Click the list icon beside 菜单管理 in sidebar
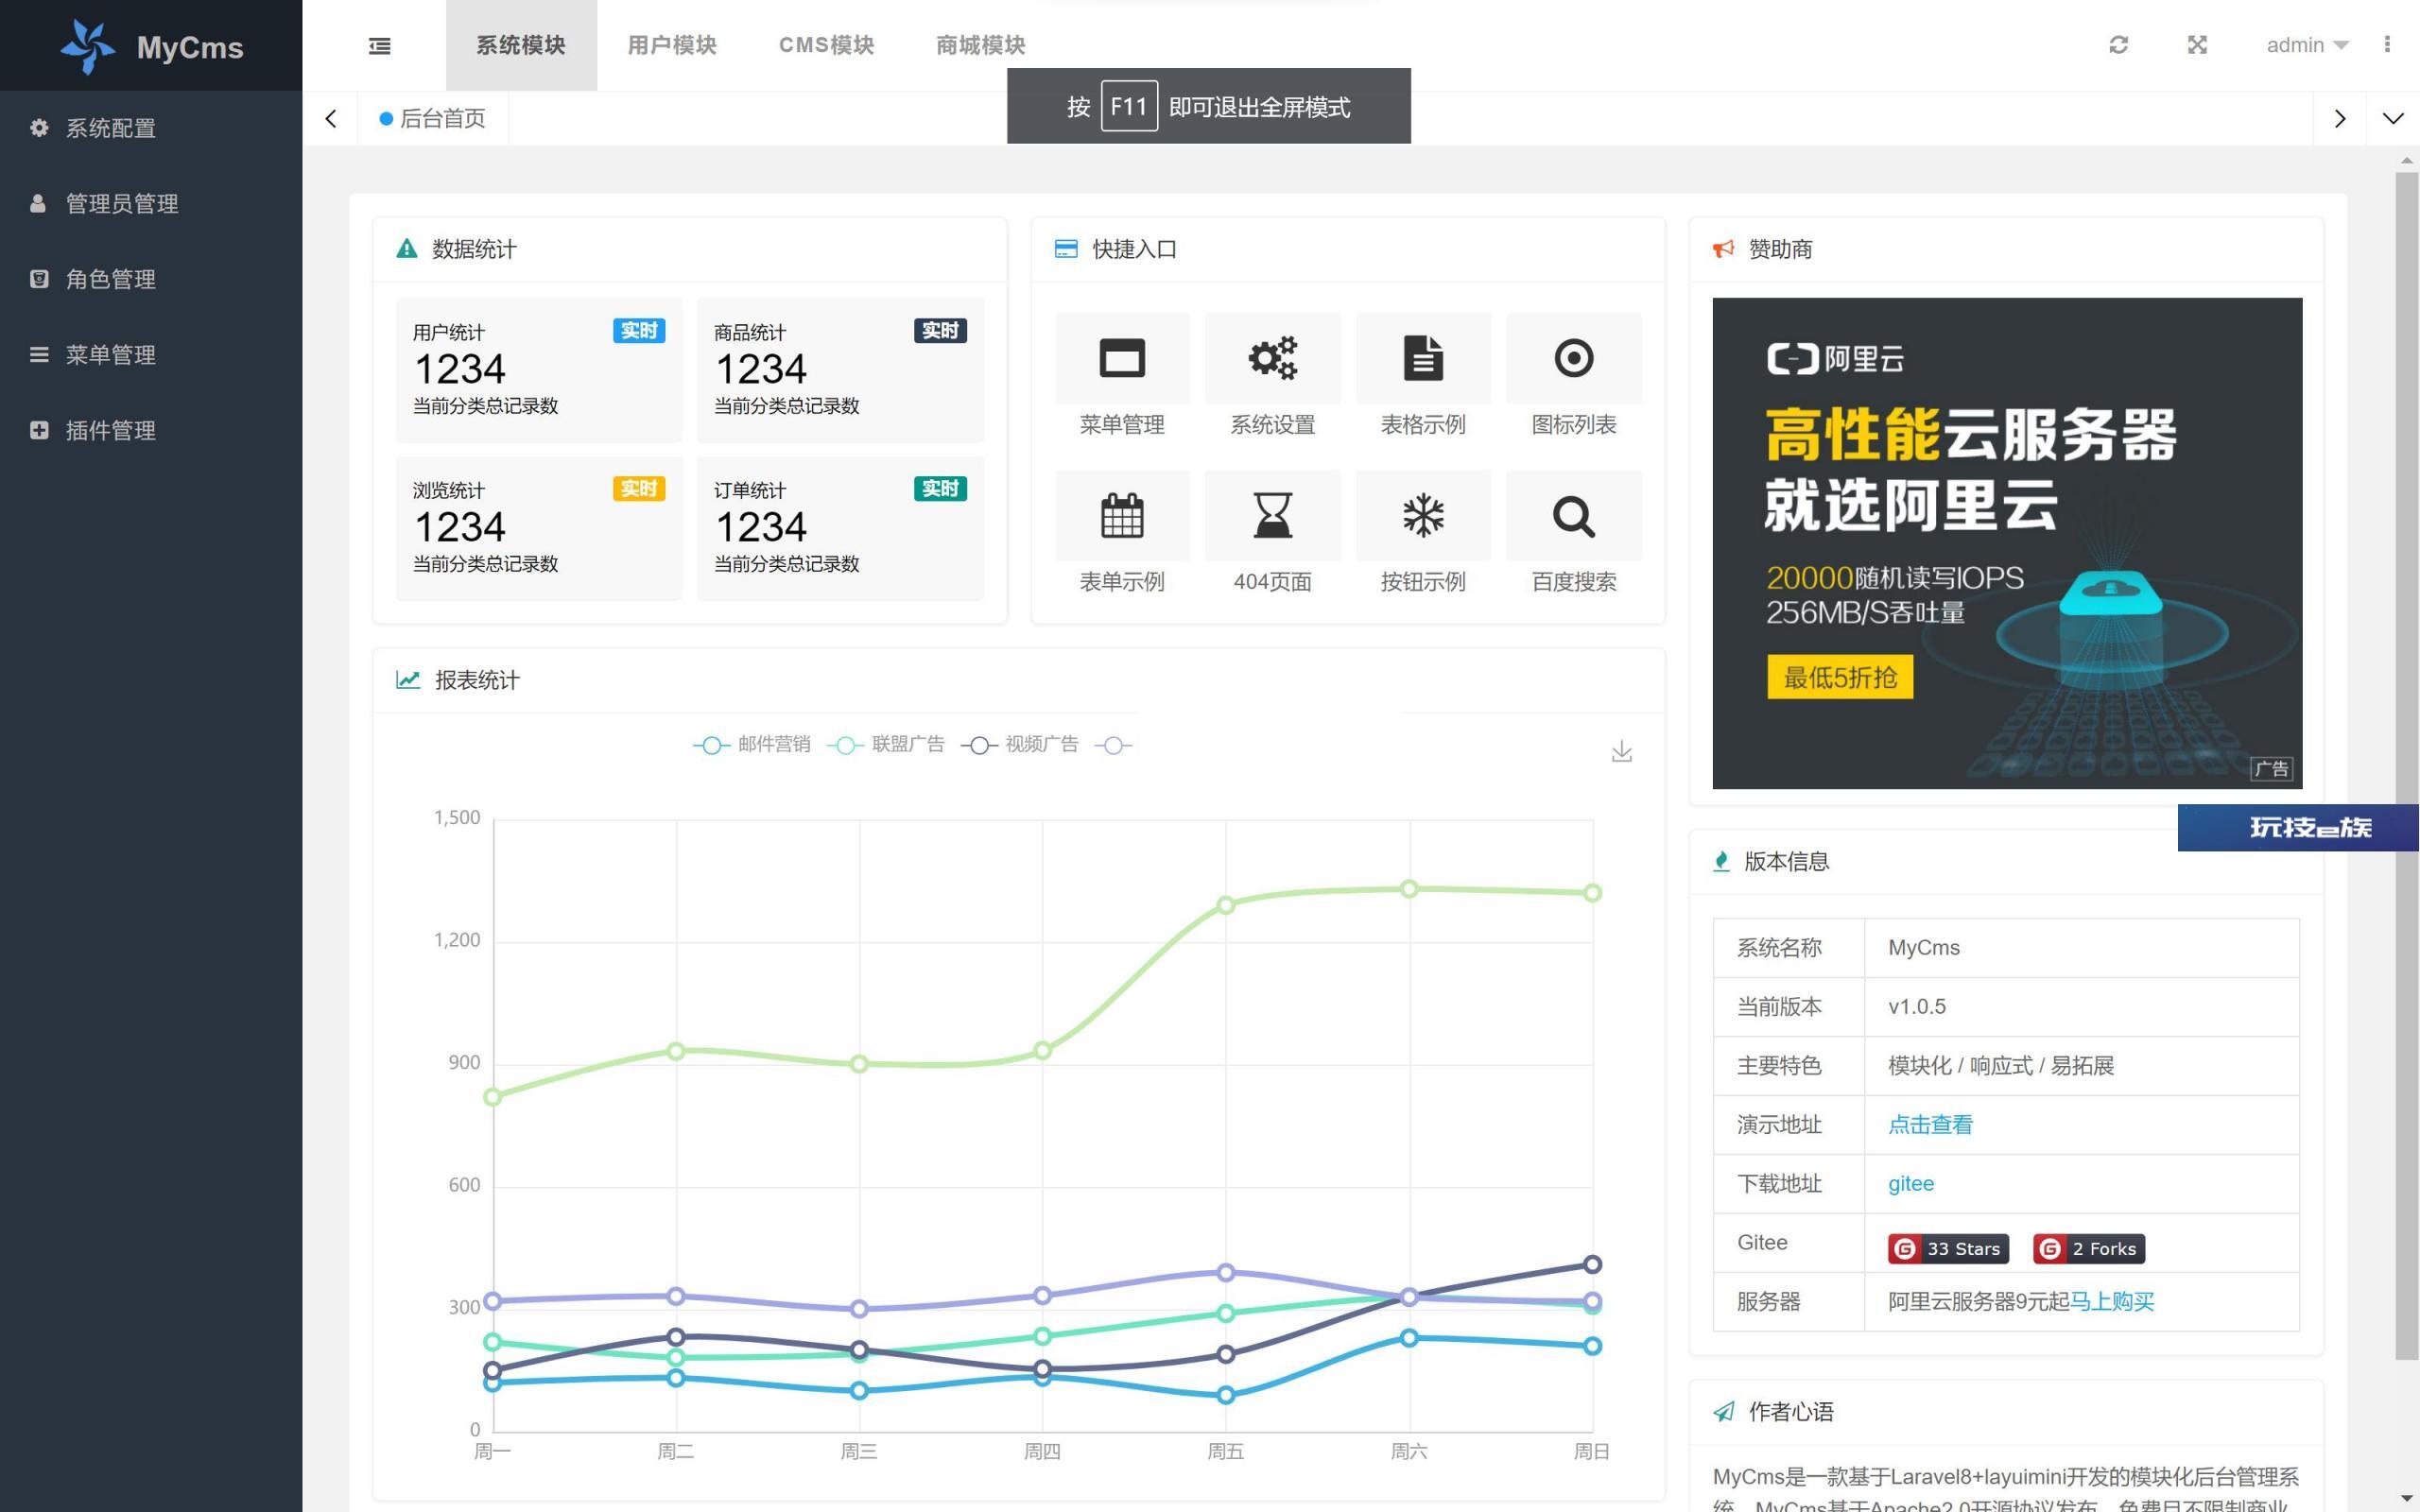Image resolution: width=2420 pixels, height=1512 pixels. (x=39, y=354)
